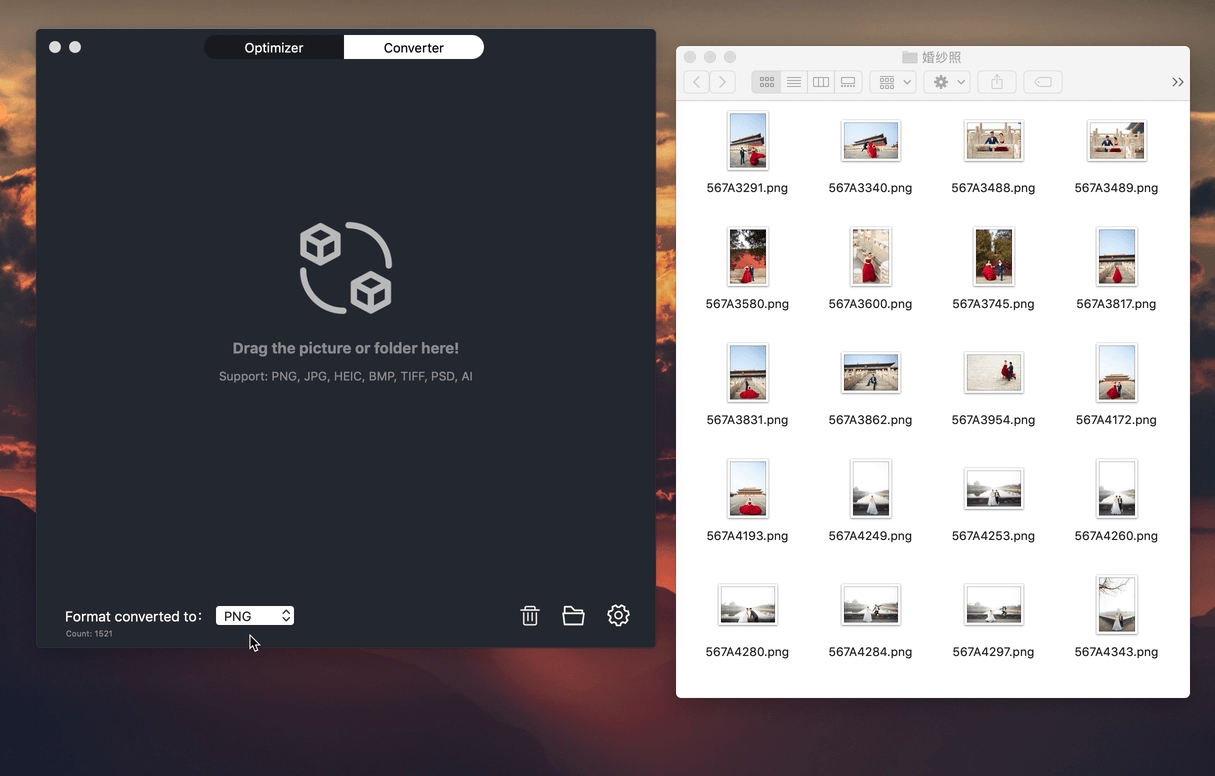Select the 567A4343.png file
The height and width of the screenshot is (776, 1215).
1116,605
